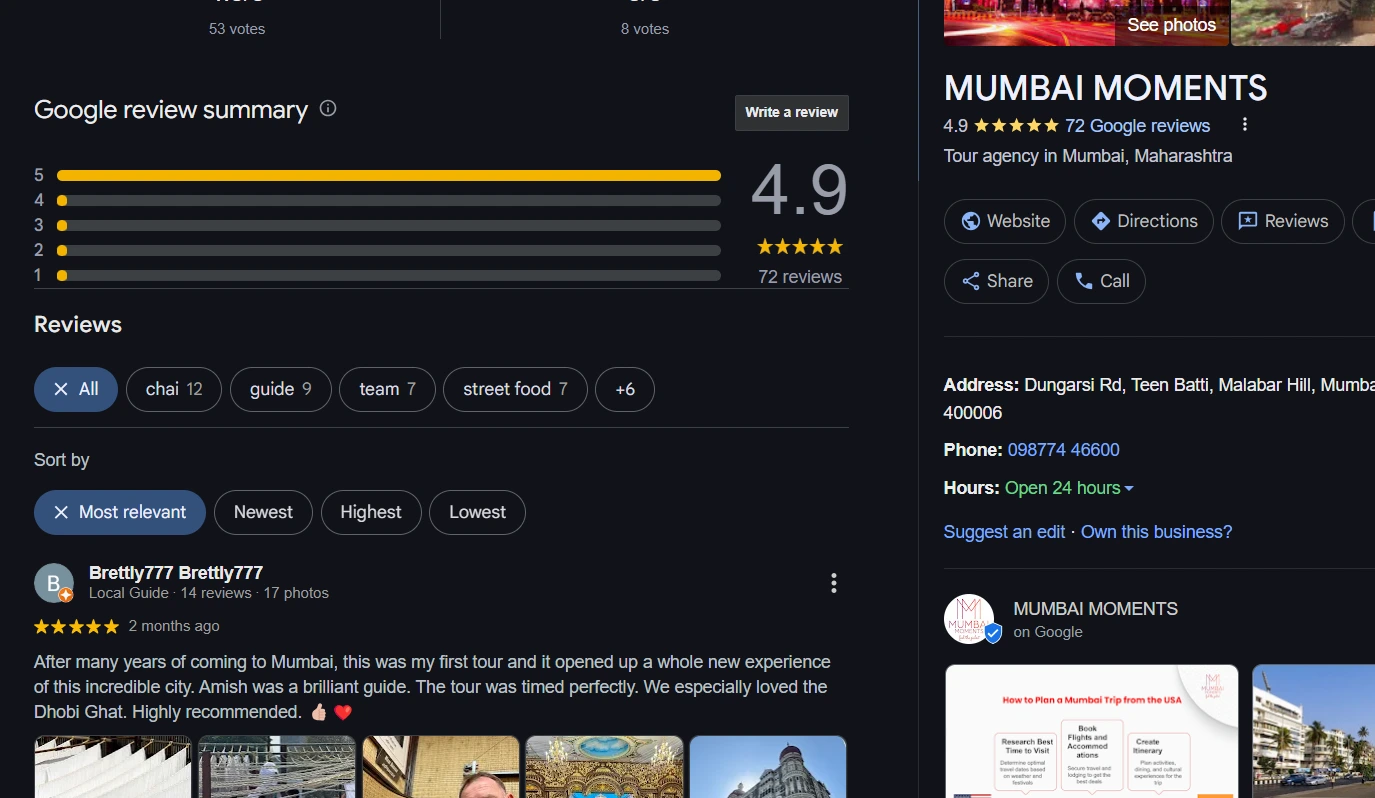Viewport: 1375px width, 798px height.
Task: Click the 5-star rating distribution bar
Action: click(x=388, y=174)
